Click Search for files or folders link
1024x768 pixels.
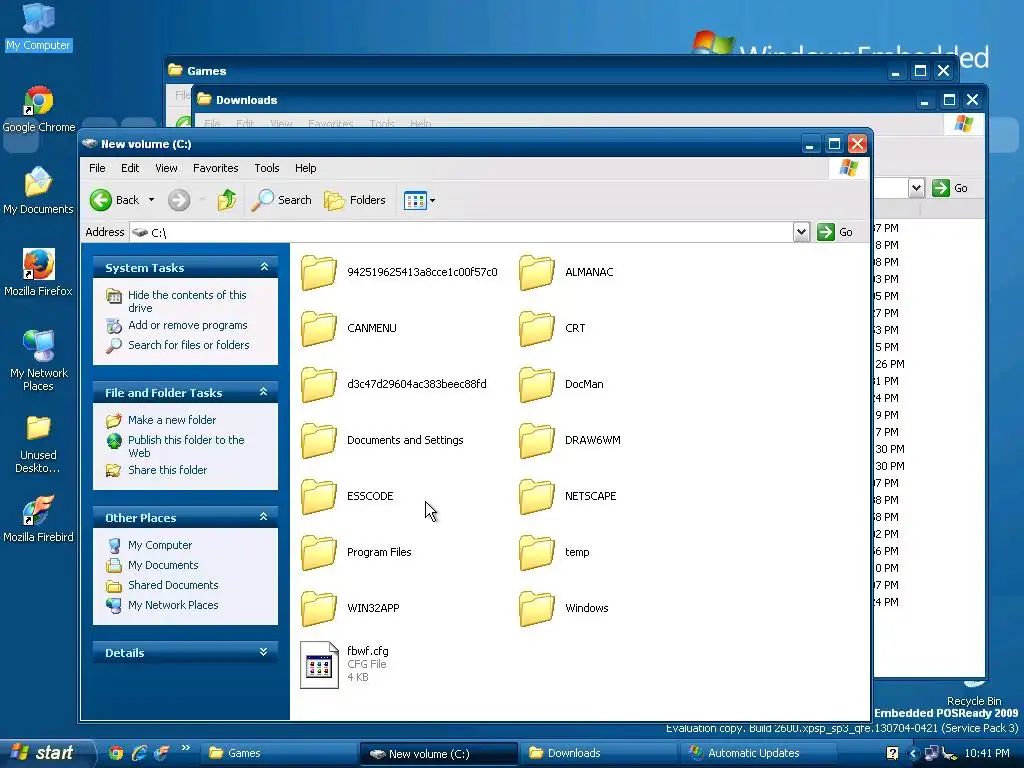189,345
